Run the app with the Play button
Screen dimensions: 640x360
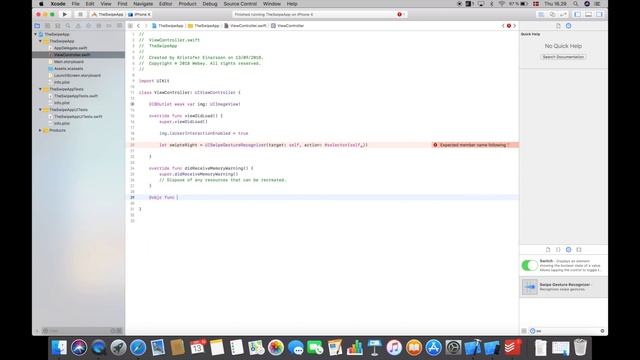click(64, 14)
